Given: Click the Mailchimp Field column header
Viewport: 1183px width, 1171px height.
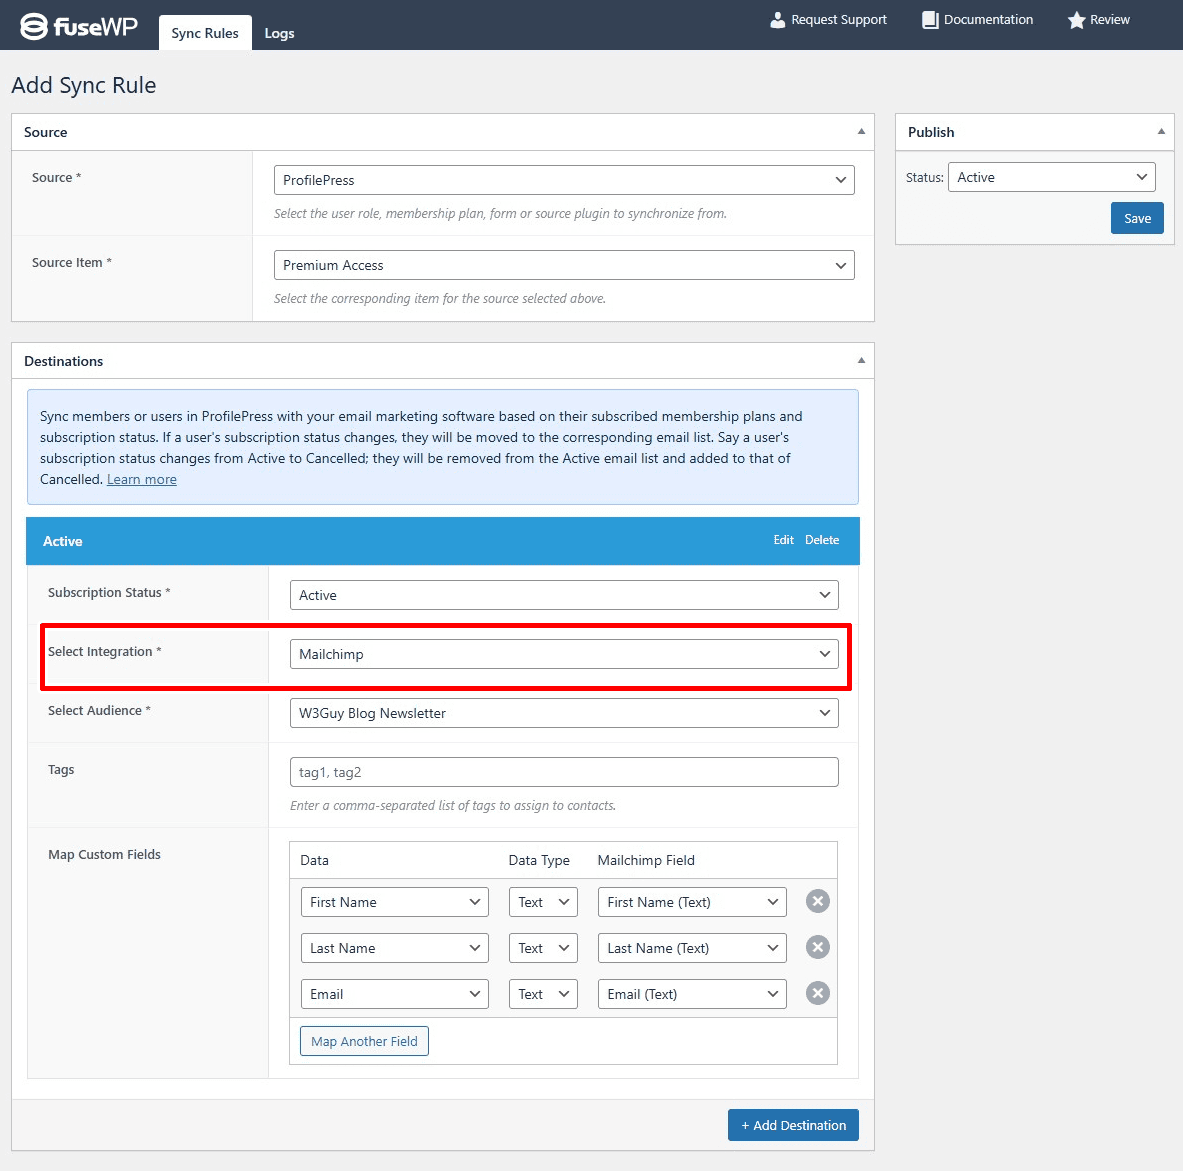Looking at the screenshot, I should tap(646, 860).
